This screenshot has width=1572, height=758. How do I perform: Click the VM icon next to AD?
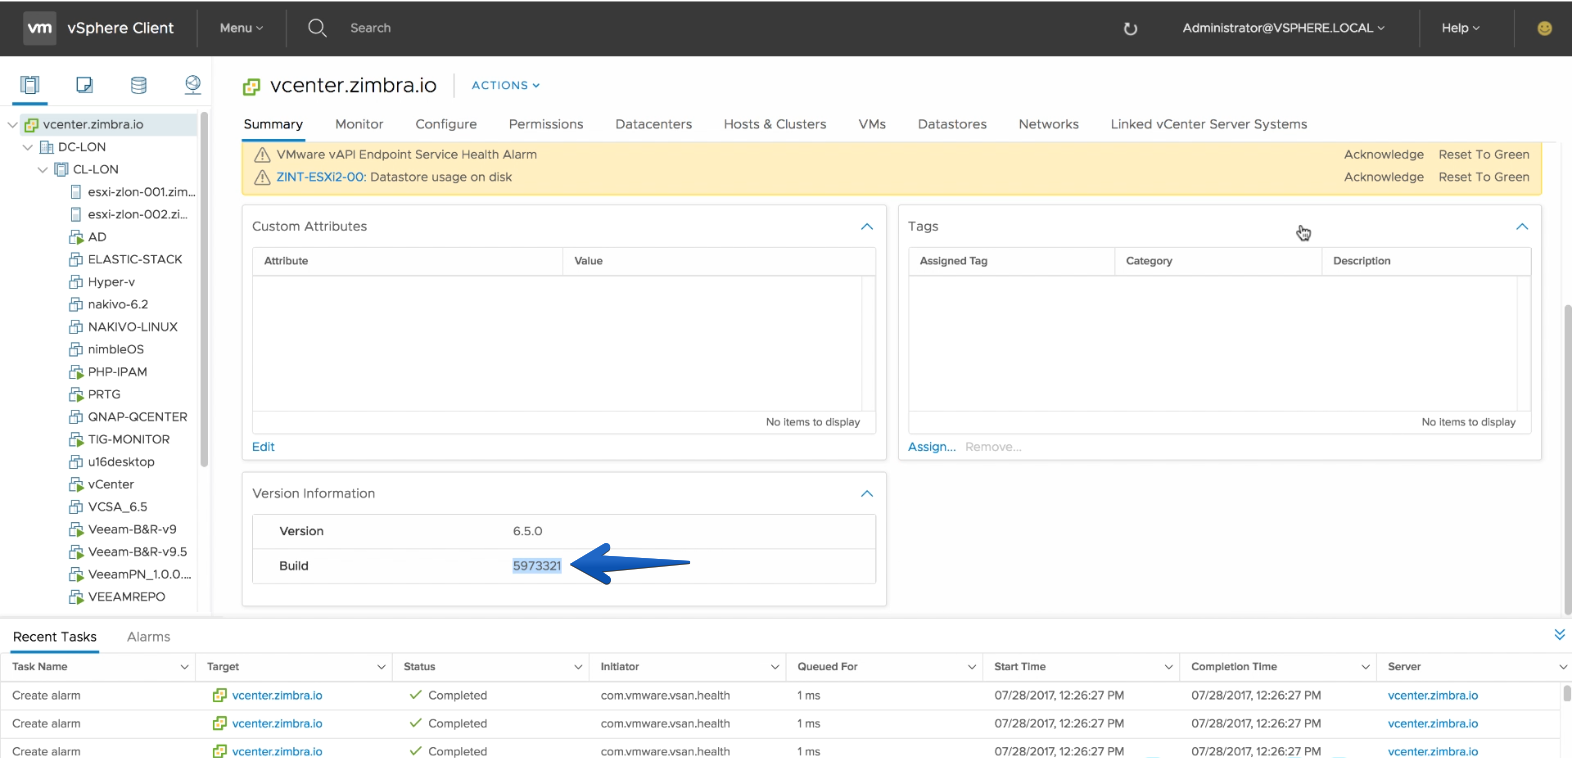pyautogui.click(x=76, y=237)
